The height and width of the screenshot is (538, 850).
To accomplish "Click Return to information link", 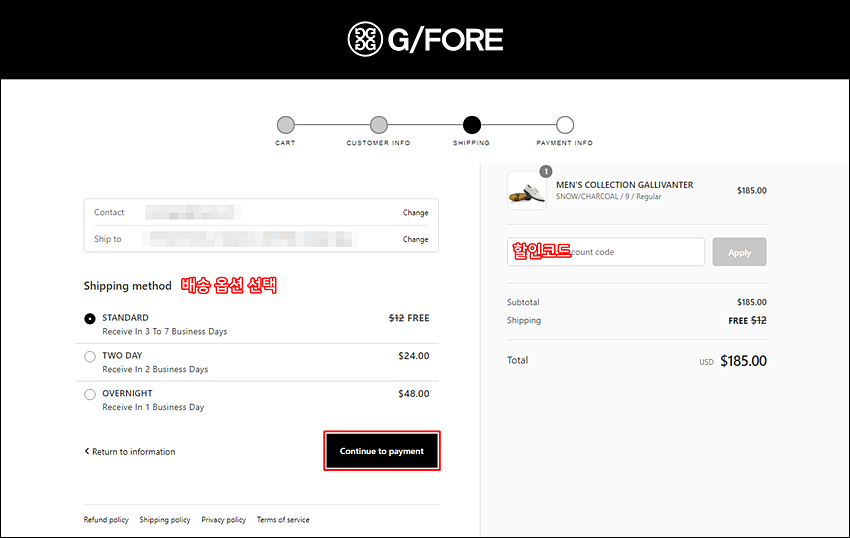I will (x=133, y=452).
